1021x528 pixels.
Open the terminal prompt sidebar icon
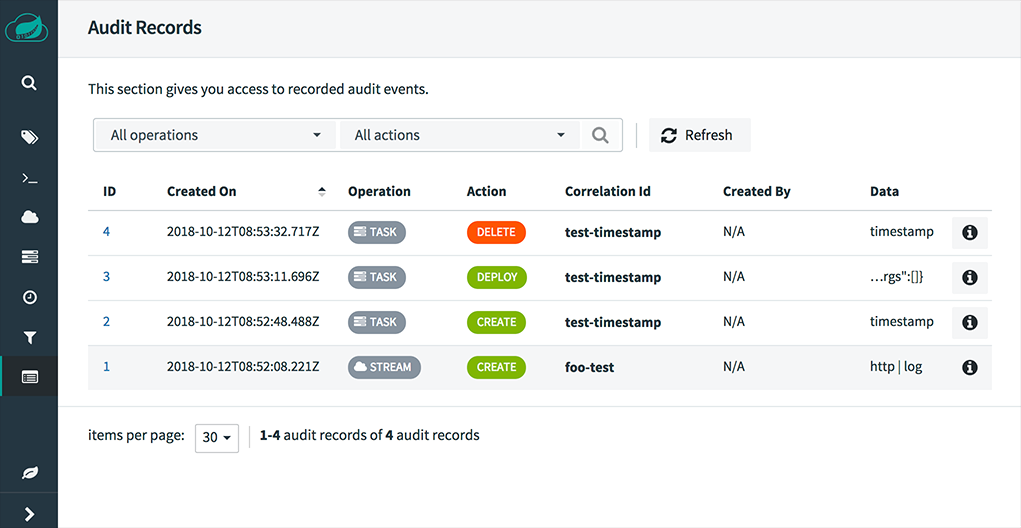[x=29, y=178]
